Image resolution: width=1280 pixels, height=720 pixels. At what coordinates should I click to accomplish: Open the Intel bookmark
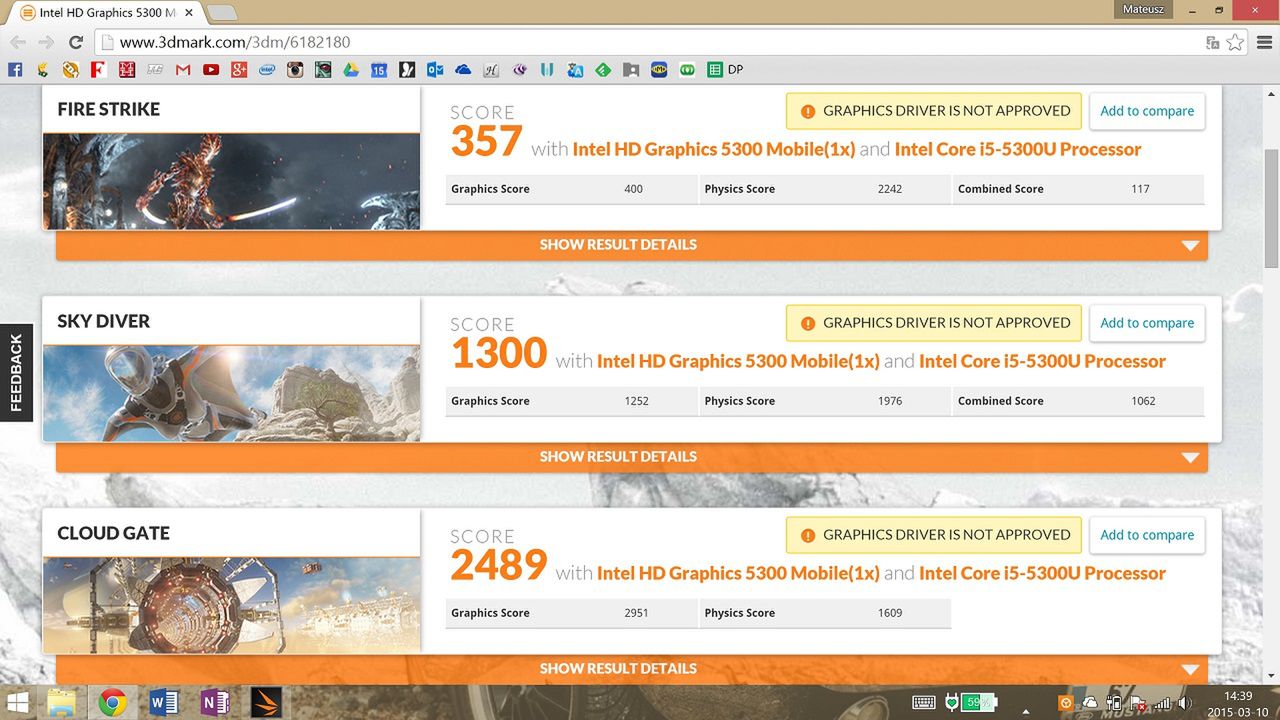tap(267, 69)
